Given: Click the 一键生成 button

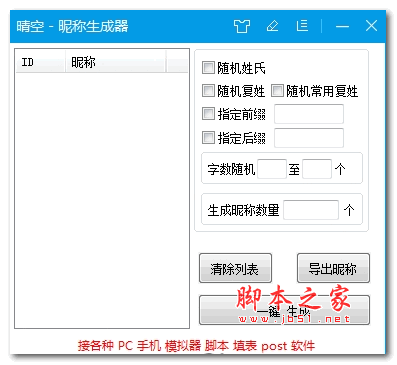Looking at the screenshot, I should click(284, 310).
